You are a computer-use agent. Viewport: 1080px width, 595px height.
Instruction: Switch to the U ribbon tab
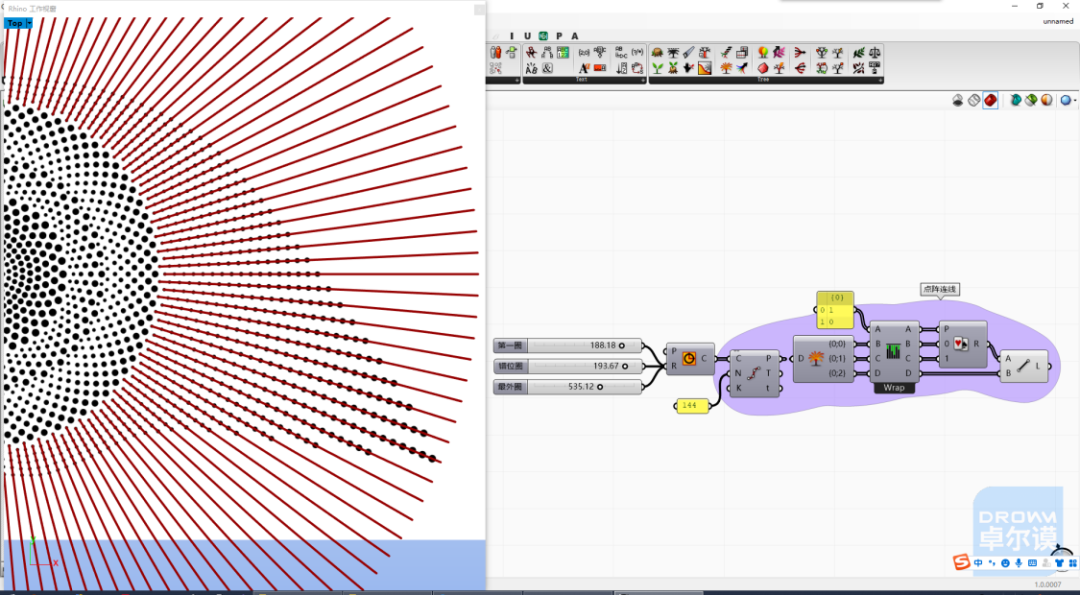(528, 36)
